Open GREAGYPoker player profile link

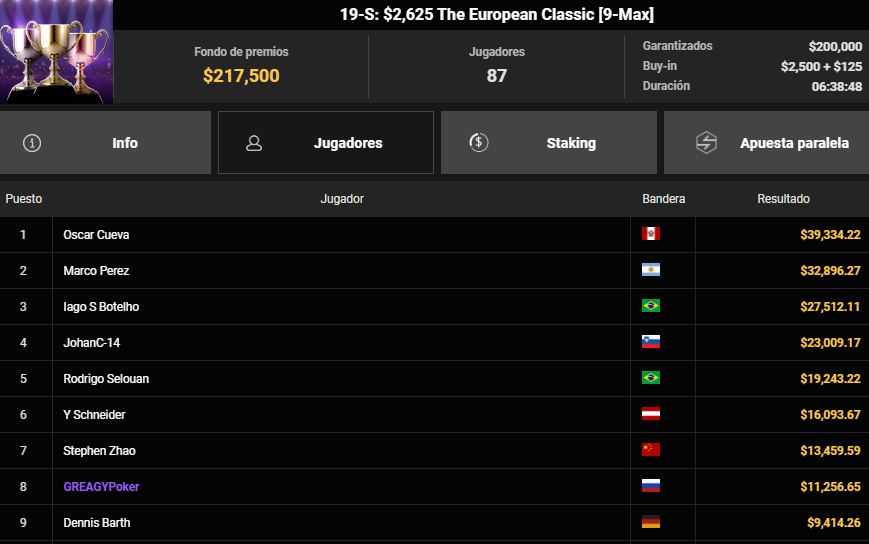tap(101, 486)
